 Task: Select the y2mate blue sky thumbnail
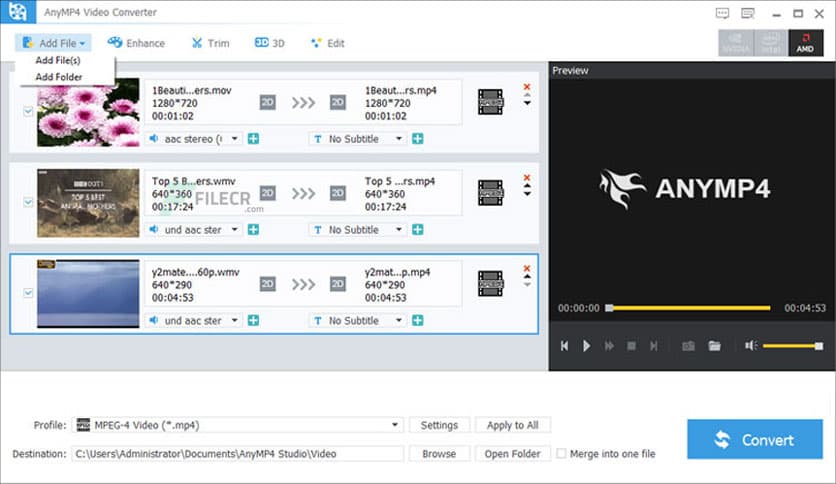point(88,294)
